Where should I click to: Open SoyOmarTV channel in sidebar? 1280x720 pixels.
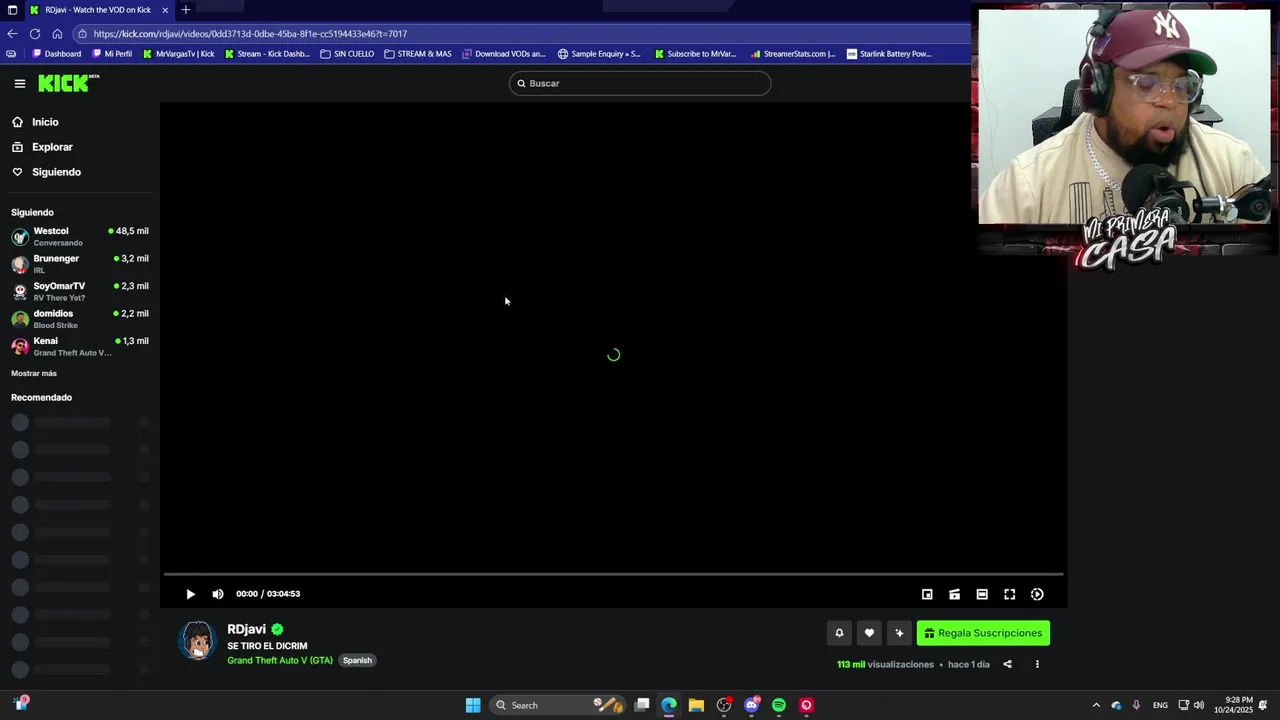(80, 292)
